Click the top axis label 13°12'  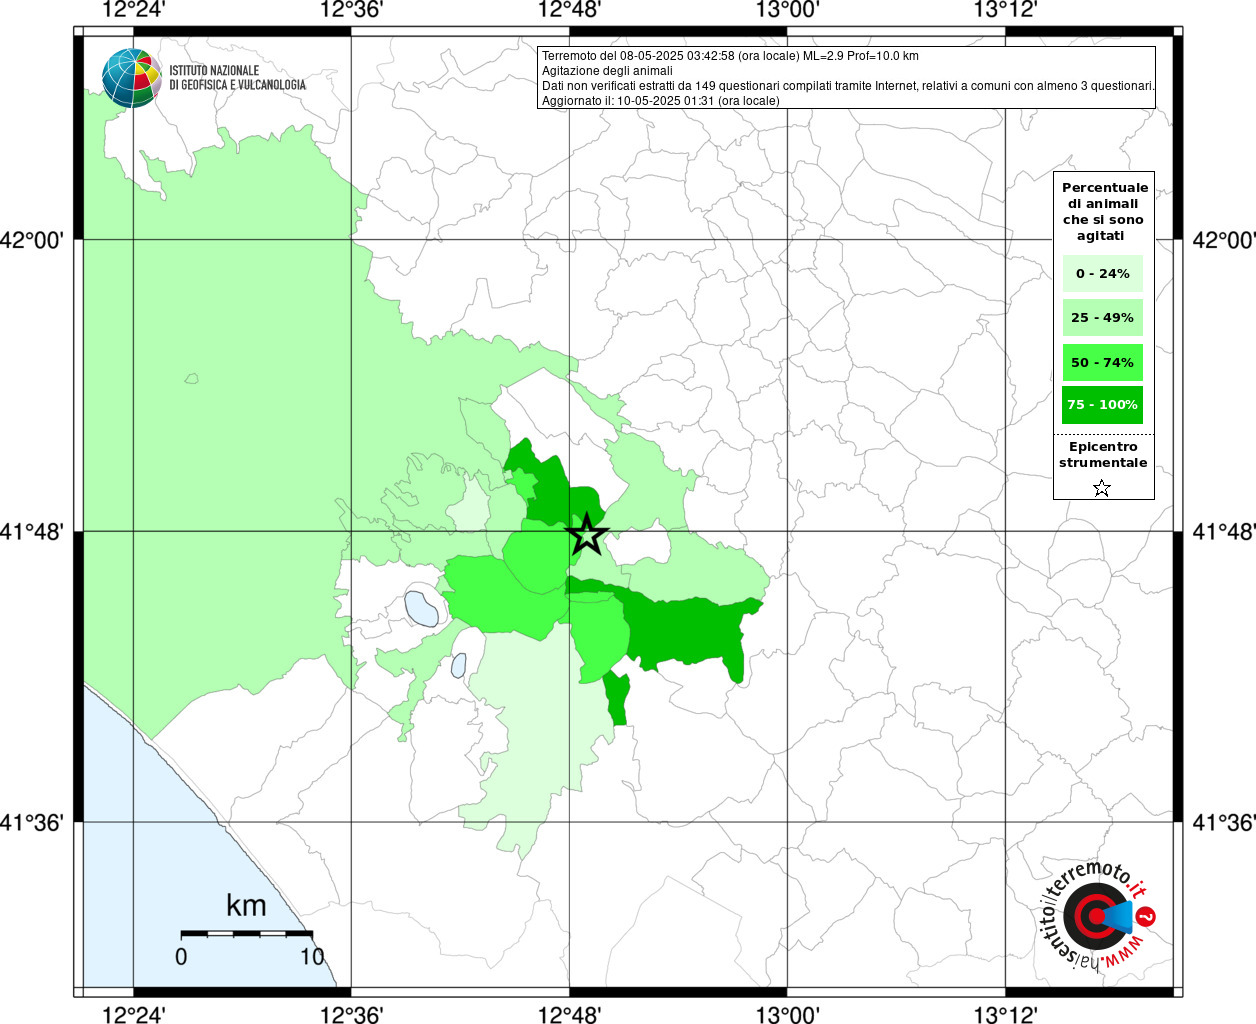click(x=1005, y=10)
